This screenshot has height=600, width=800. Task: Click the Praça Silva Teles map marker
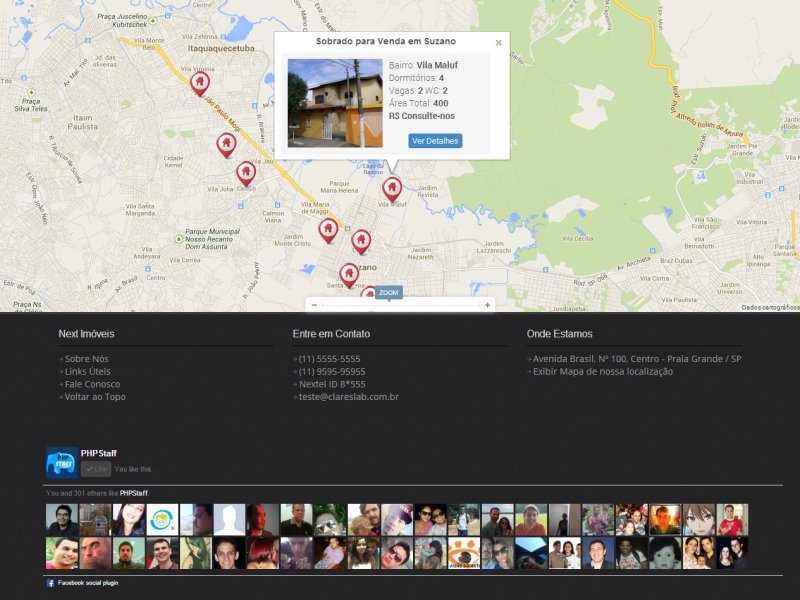(32, 92)
